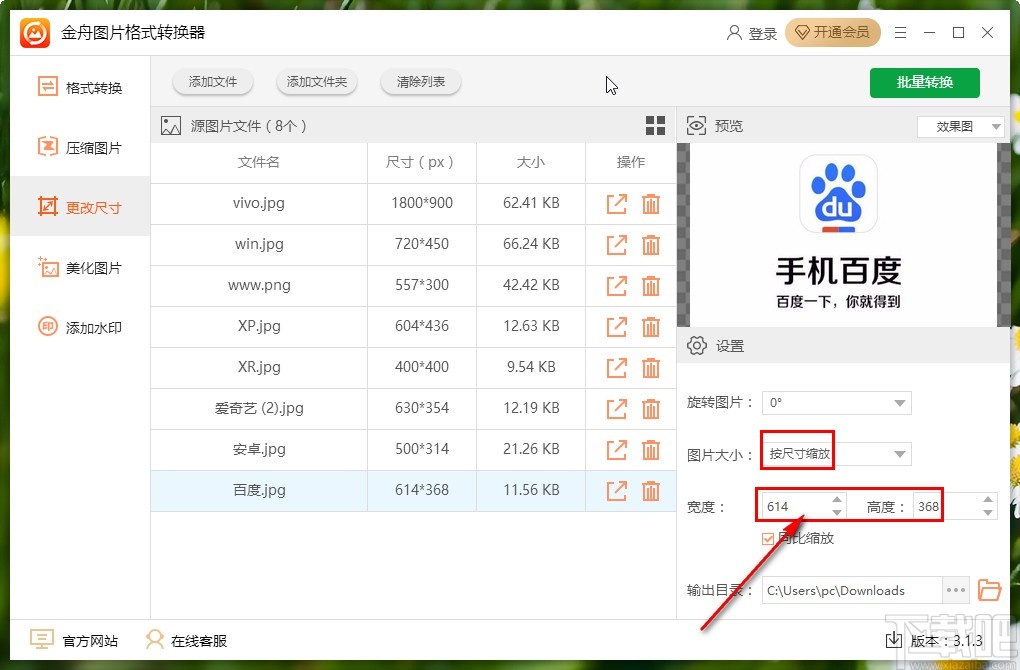Click the 批量转换 button
This screenshot has width=1020, height=670.
tap(924, 83)
